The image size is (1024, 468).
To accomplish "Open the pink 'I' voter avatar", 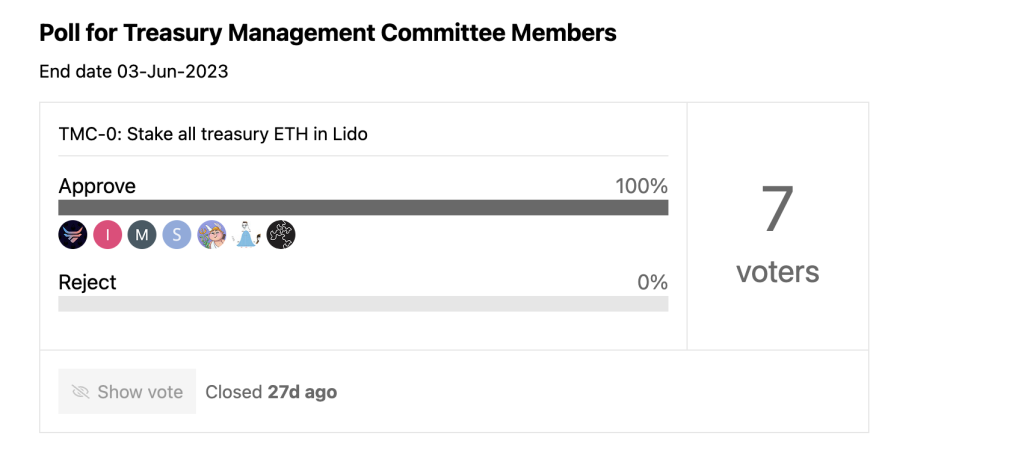I will (107, 234).
